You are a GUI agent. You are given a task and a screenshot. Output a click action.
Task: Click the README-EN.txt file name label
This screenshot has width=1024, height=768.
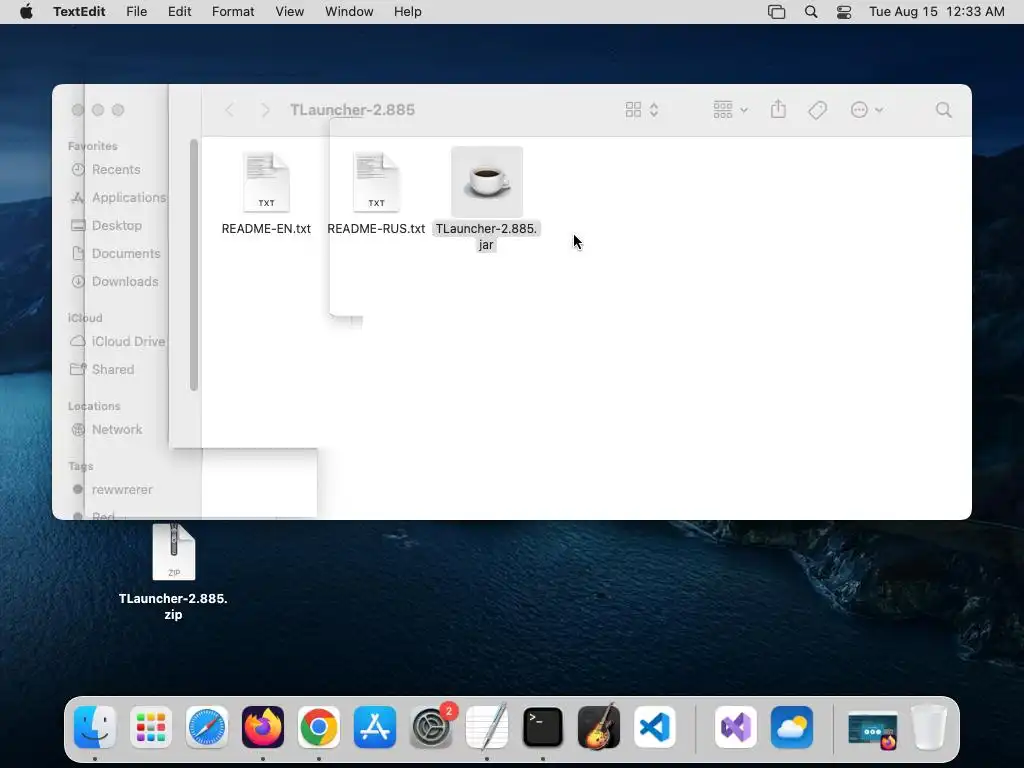266,229
